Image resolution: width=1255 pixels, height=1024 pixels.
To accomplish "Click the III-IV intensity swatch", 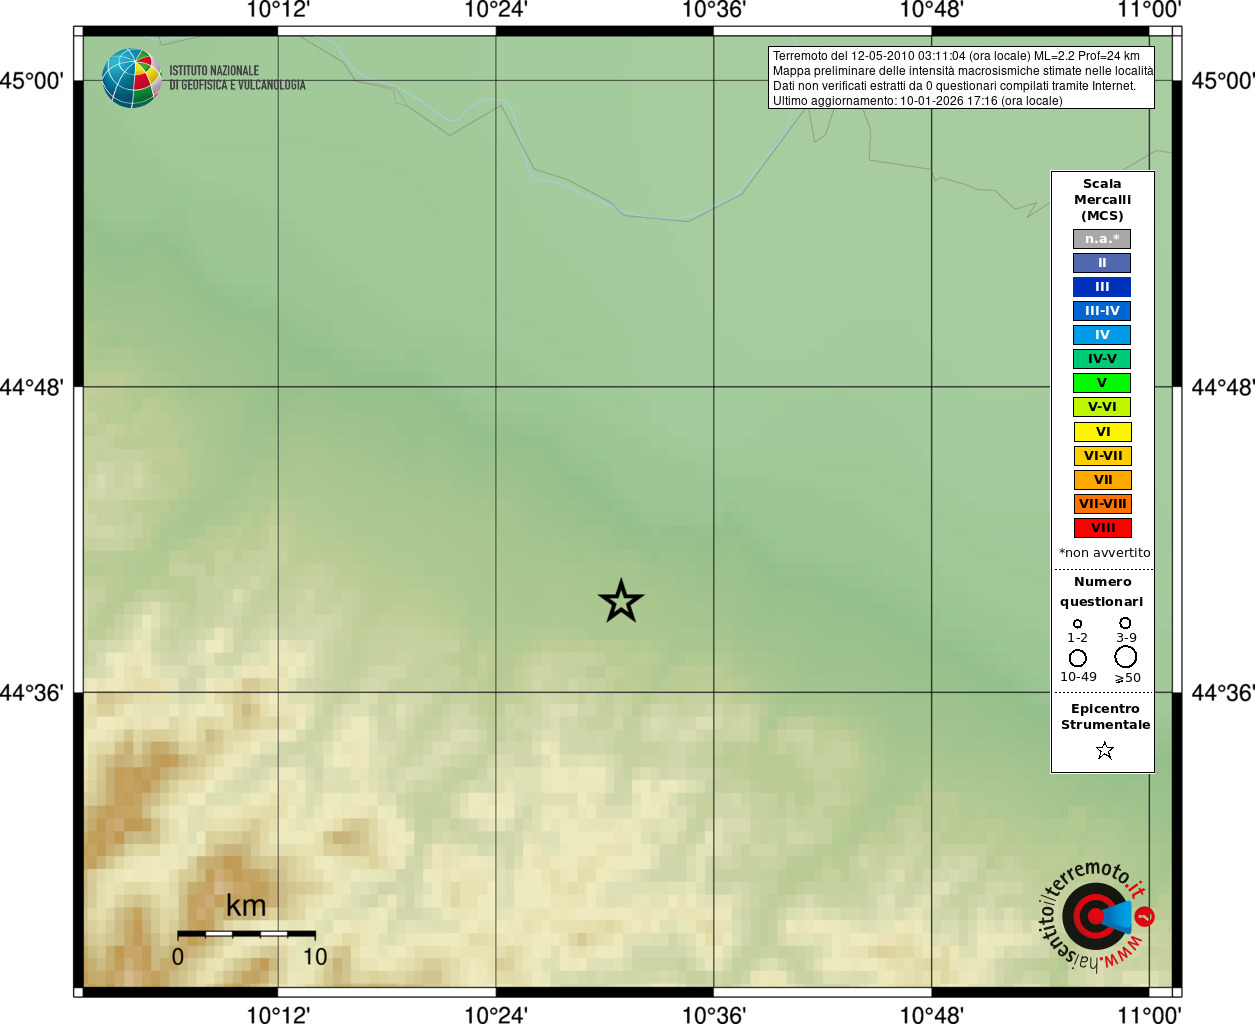I will point(1102,311).
